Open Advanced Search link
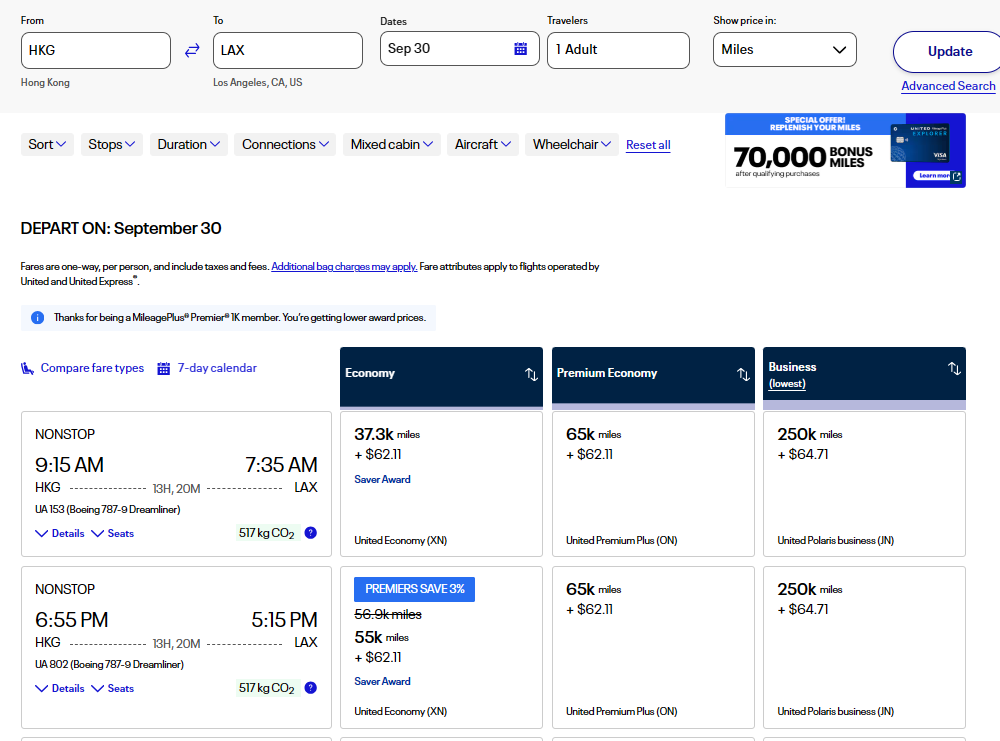Screen dimensions: 1000x741 [x=948, y=86]
